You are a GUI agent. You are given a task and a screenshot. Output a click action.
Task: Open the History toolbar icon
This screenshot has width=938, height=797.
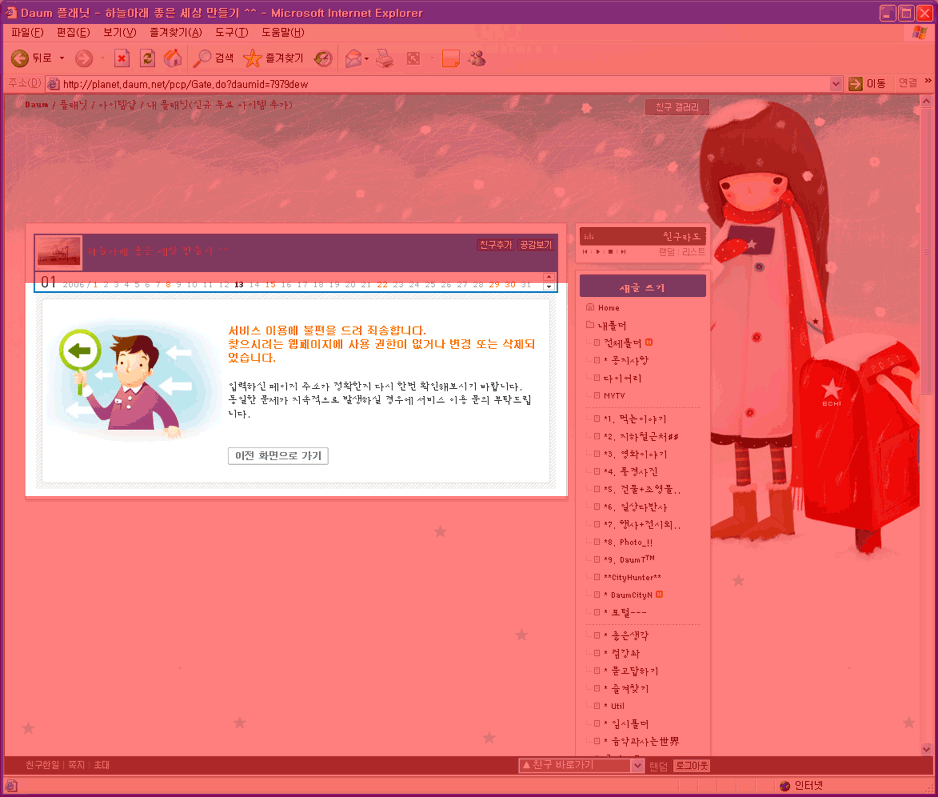pos(323,58)
